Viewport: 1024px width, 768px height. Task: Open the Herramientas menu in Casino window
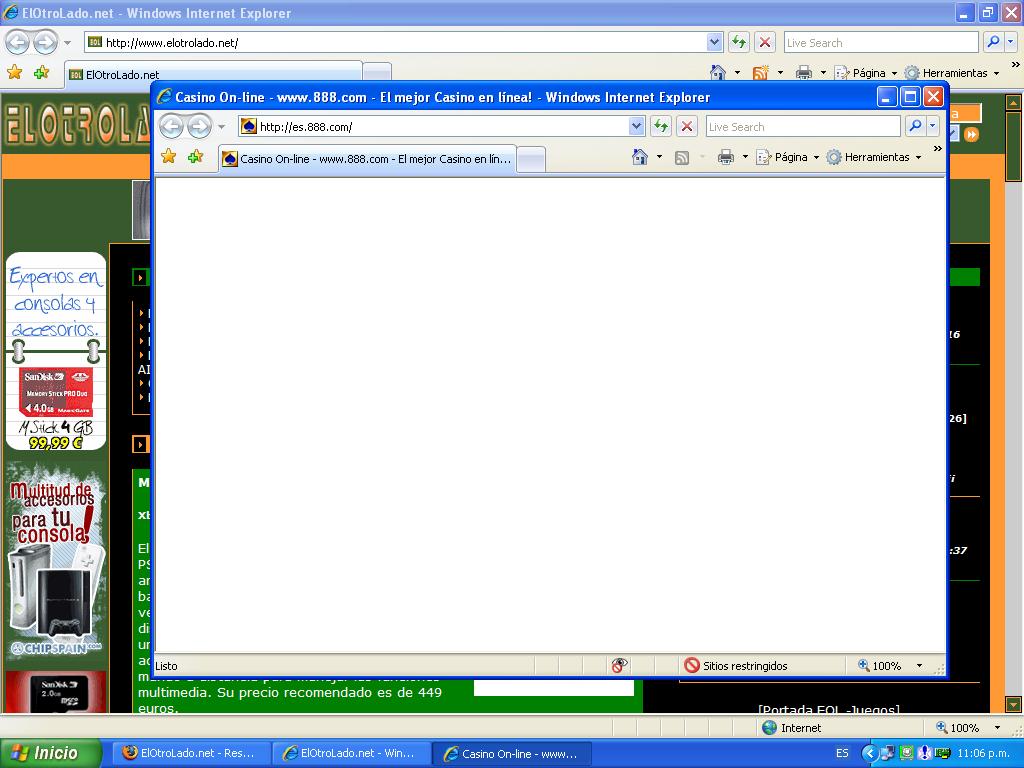[873, 157]
